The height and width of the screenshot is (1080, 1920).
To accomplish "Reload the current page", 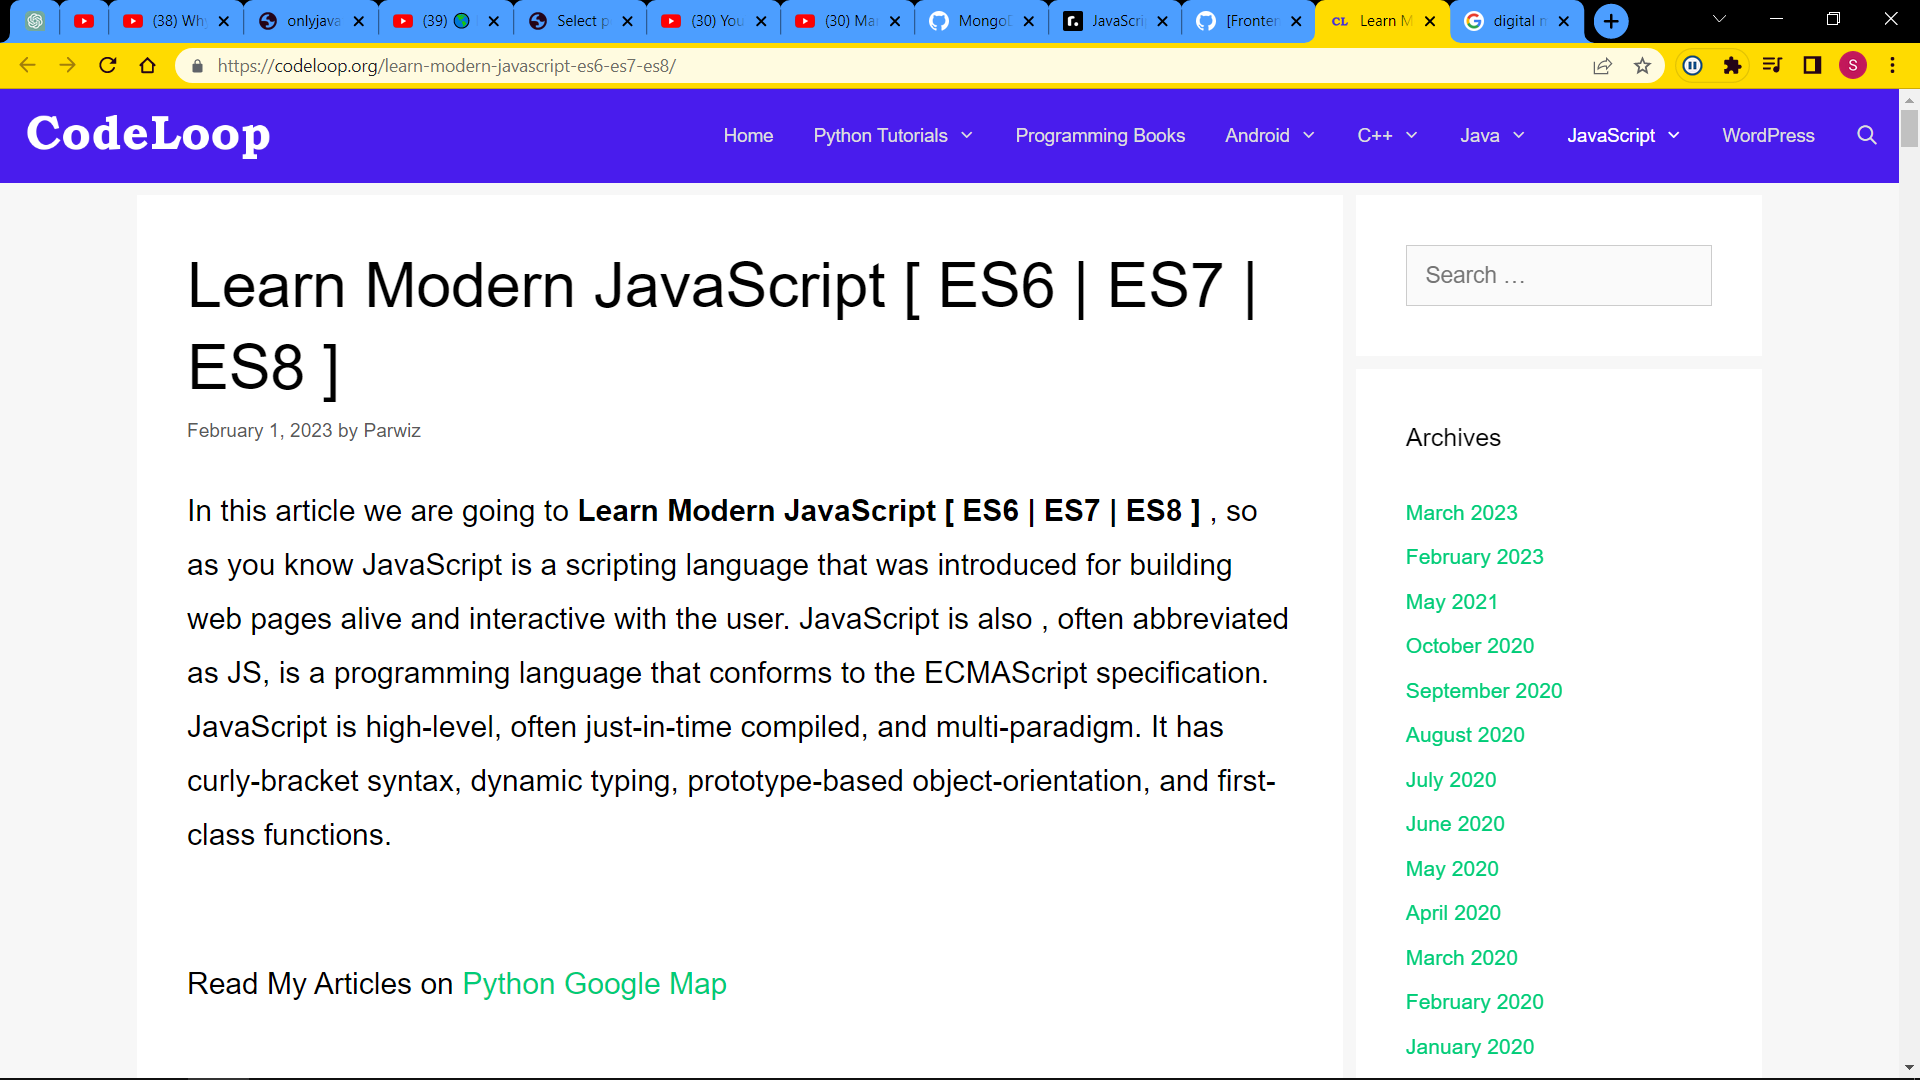I will click(108, 65).
